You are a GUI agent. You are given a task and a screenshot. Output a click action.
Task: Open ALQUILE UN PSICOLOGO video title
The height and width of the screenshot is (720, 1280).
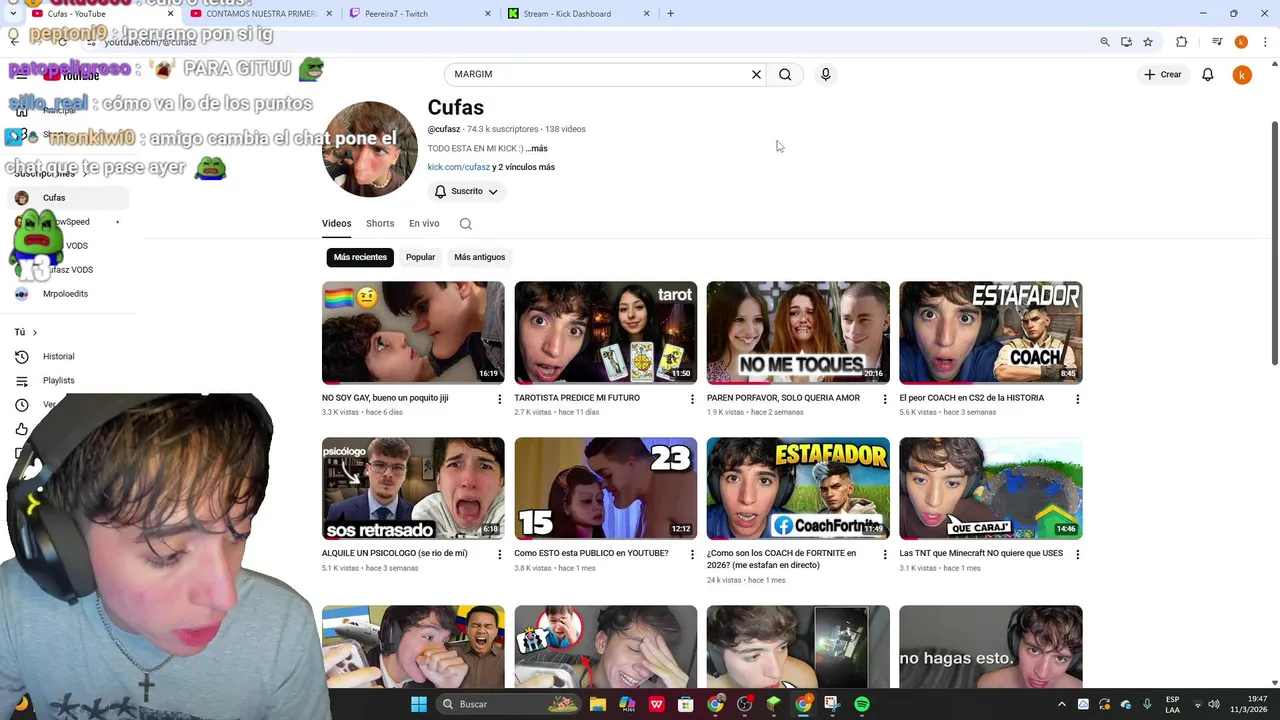(394, 553)
